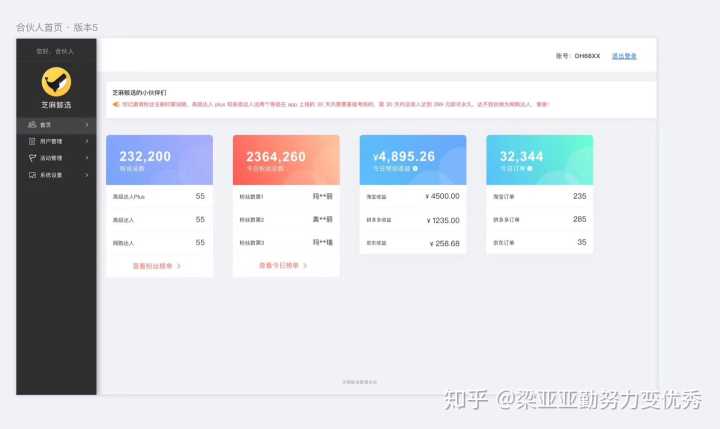This screenshot has width=720, height=429.
Task: Open the 查看今日榜单 link
Action: 283,265
